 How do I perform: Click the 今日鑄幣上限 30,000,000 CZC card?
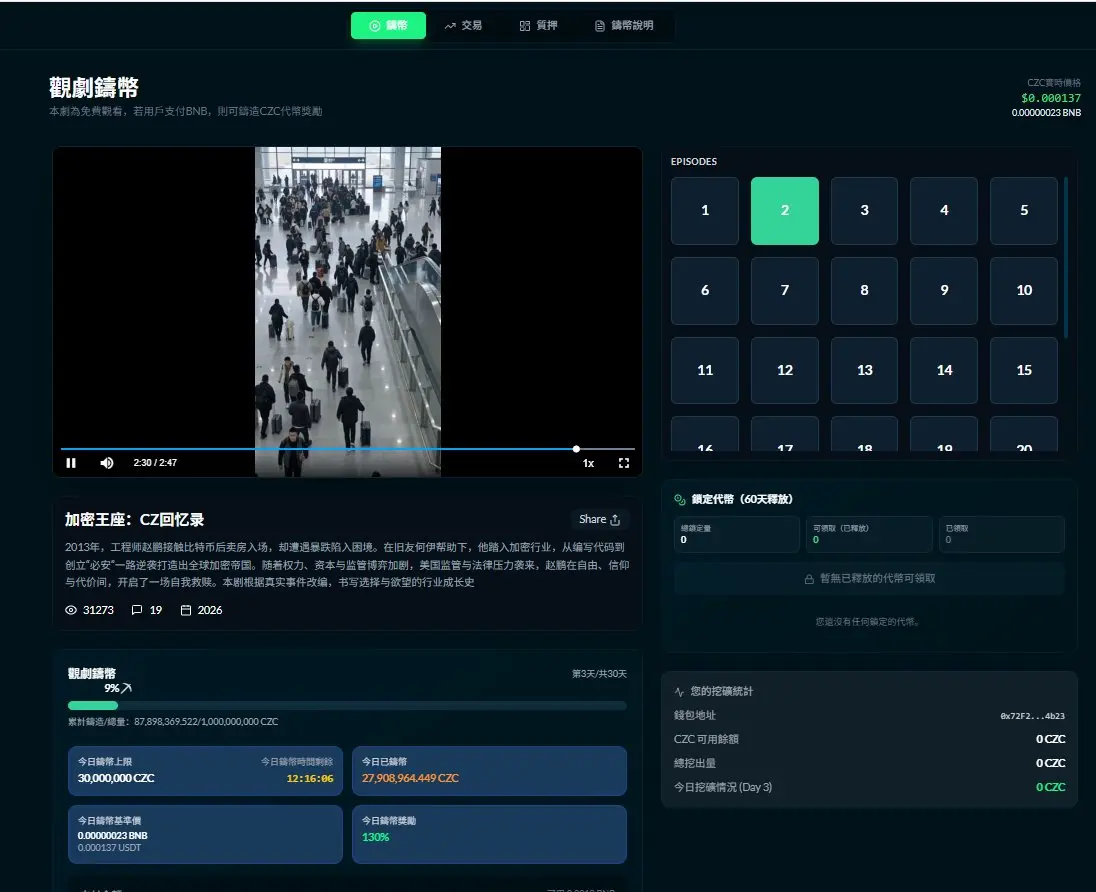(206, 771)
